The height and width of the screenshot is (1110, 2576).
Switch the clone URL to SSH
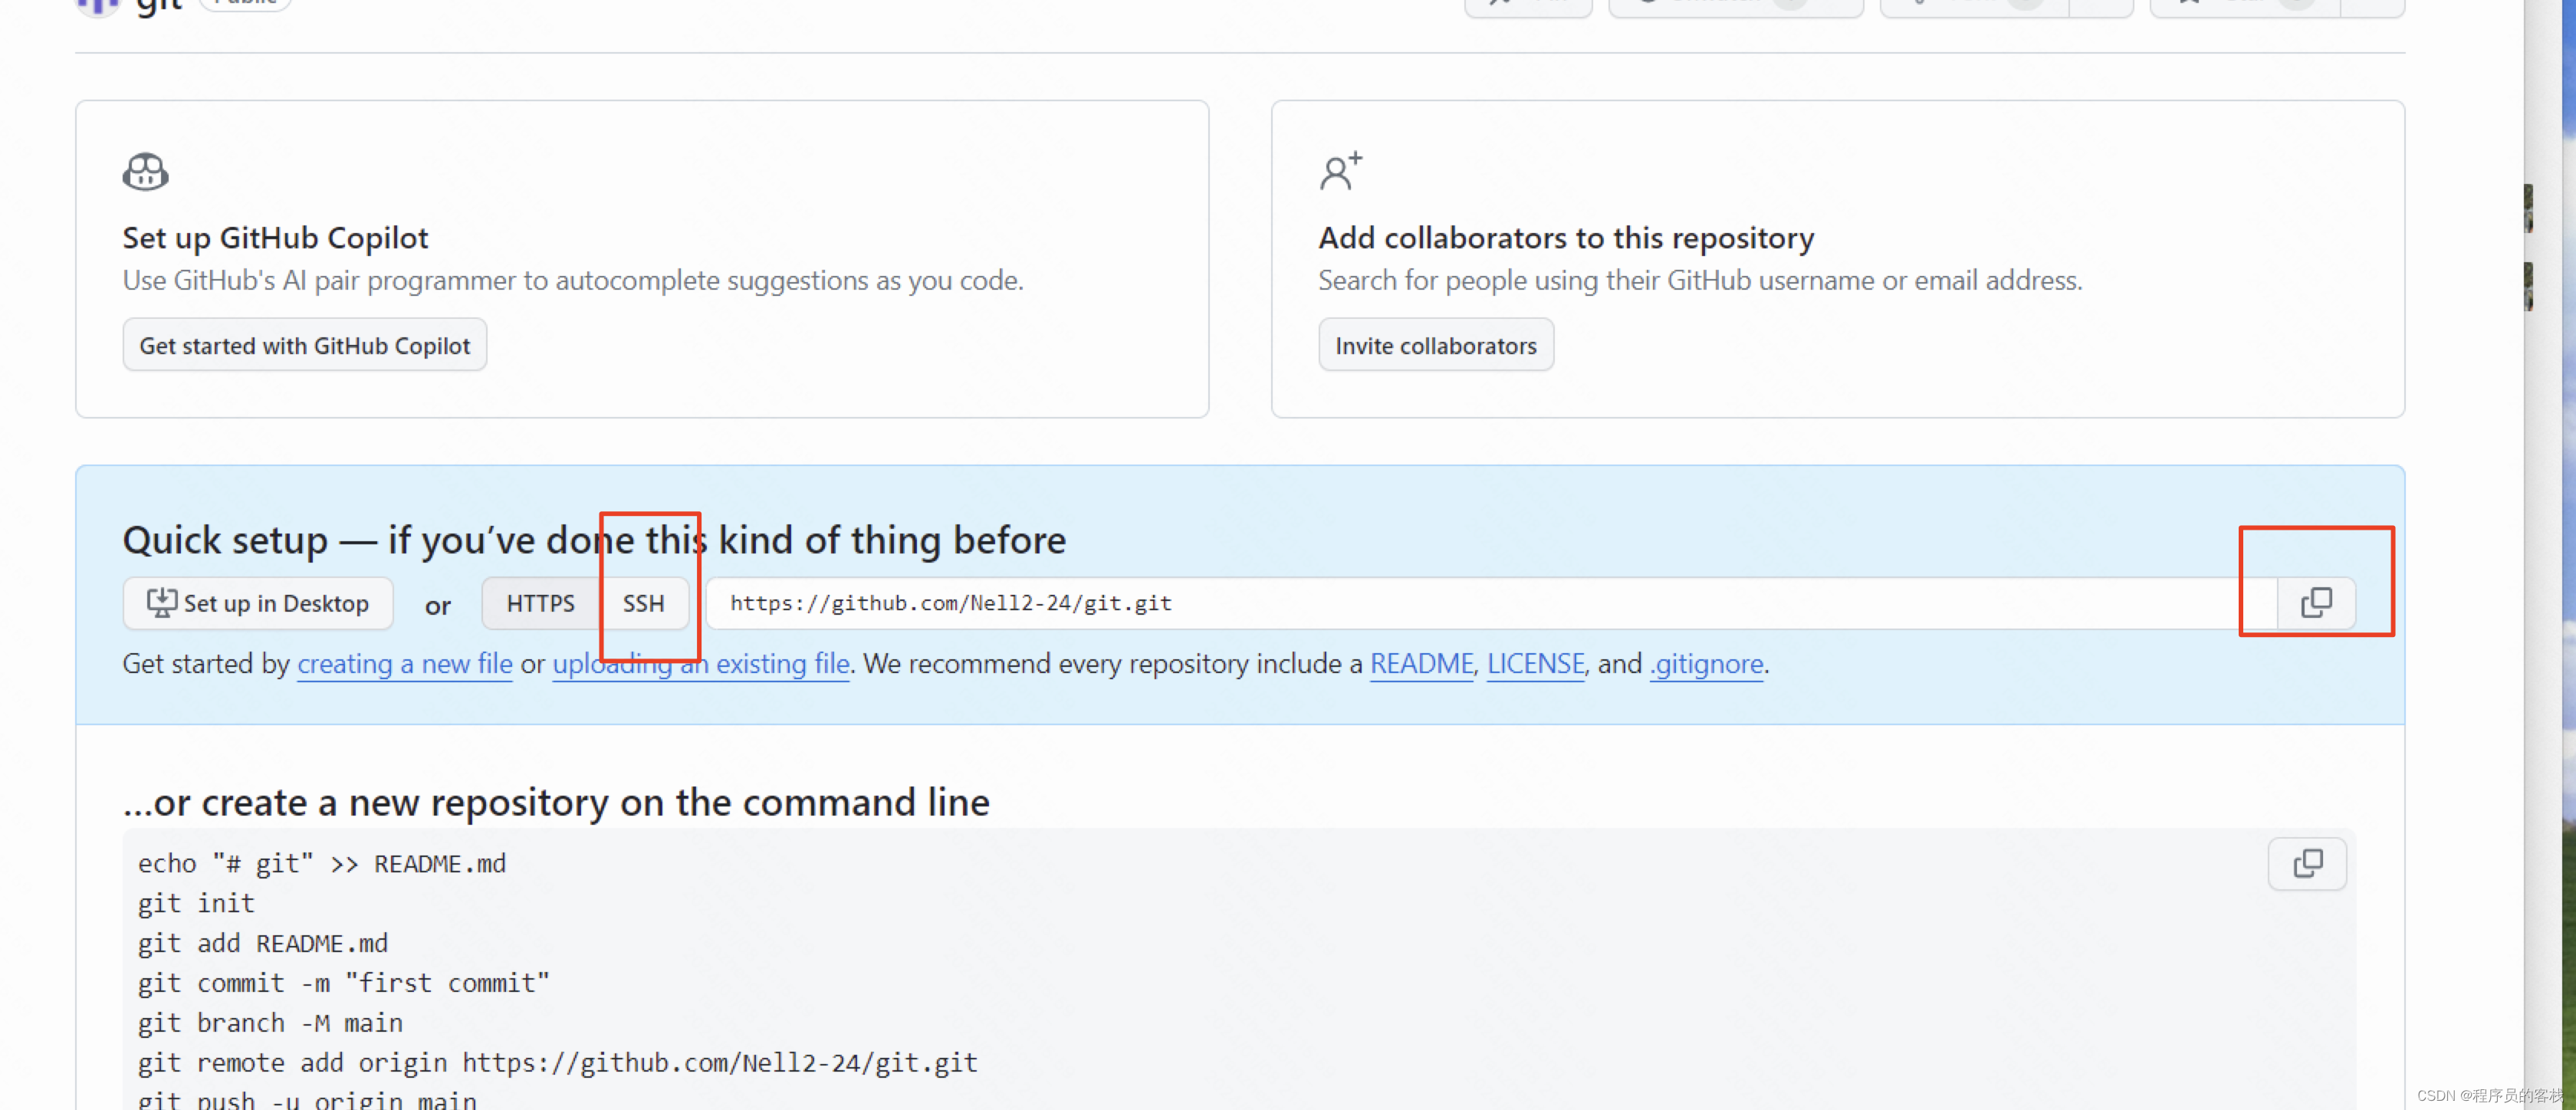coord(643,603)
